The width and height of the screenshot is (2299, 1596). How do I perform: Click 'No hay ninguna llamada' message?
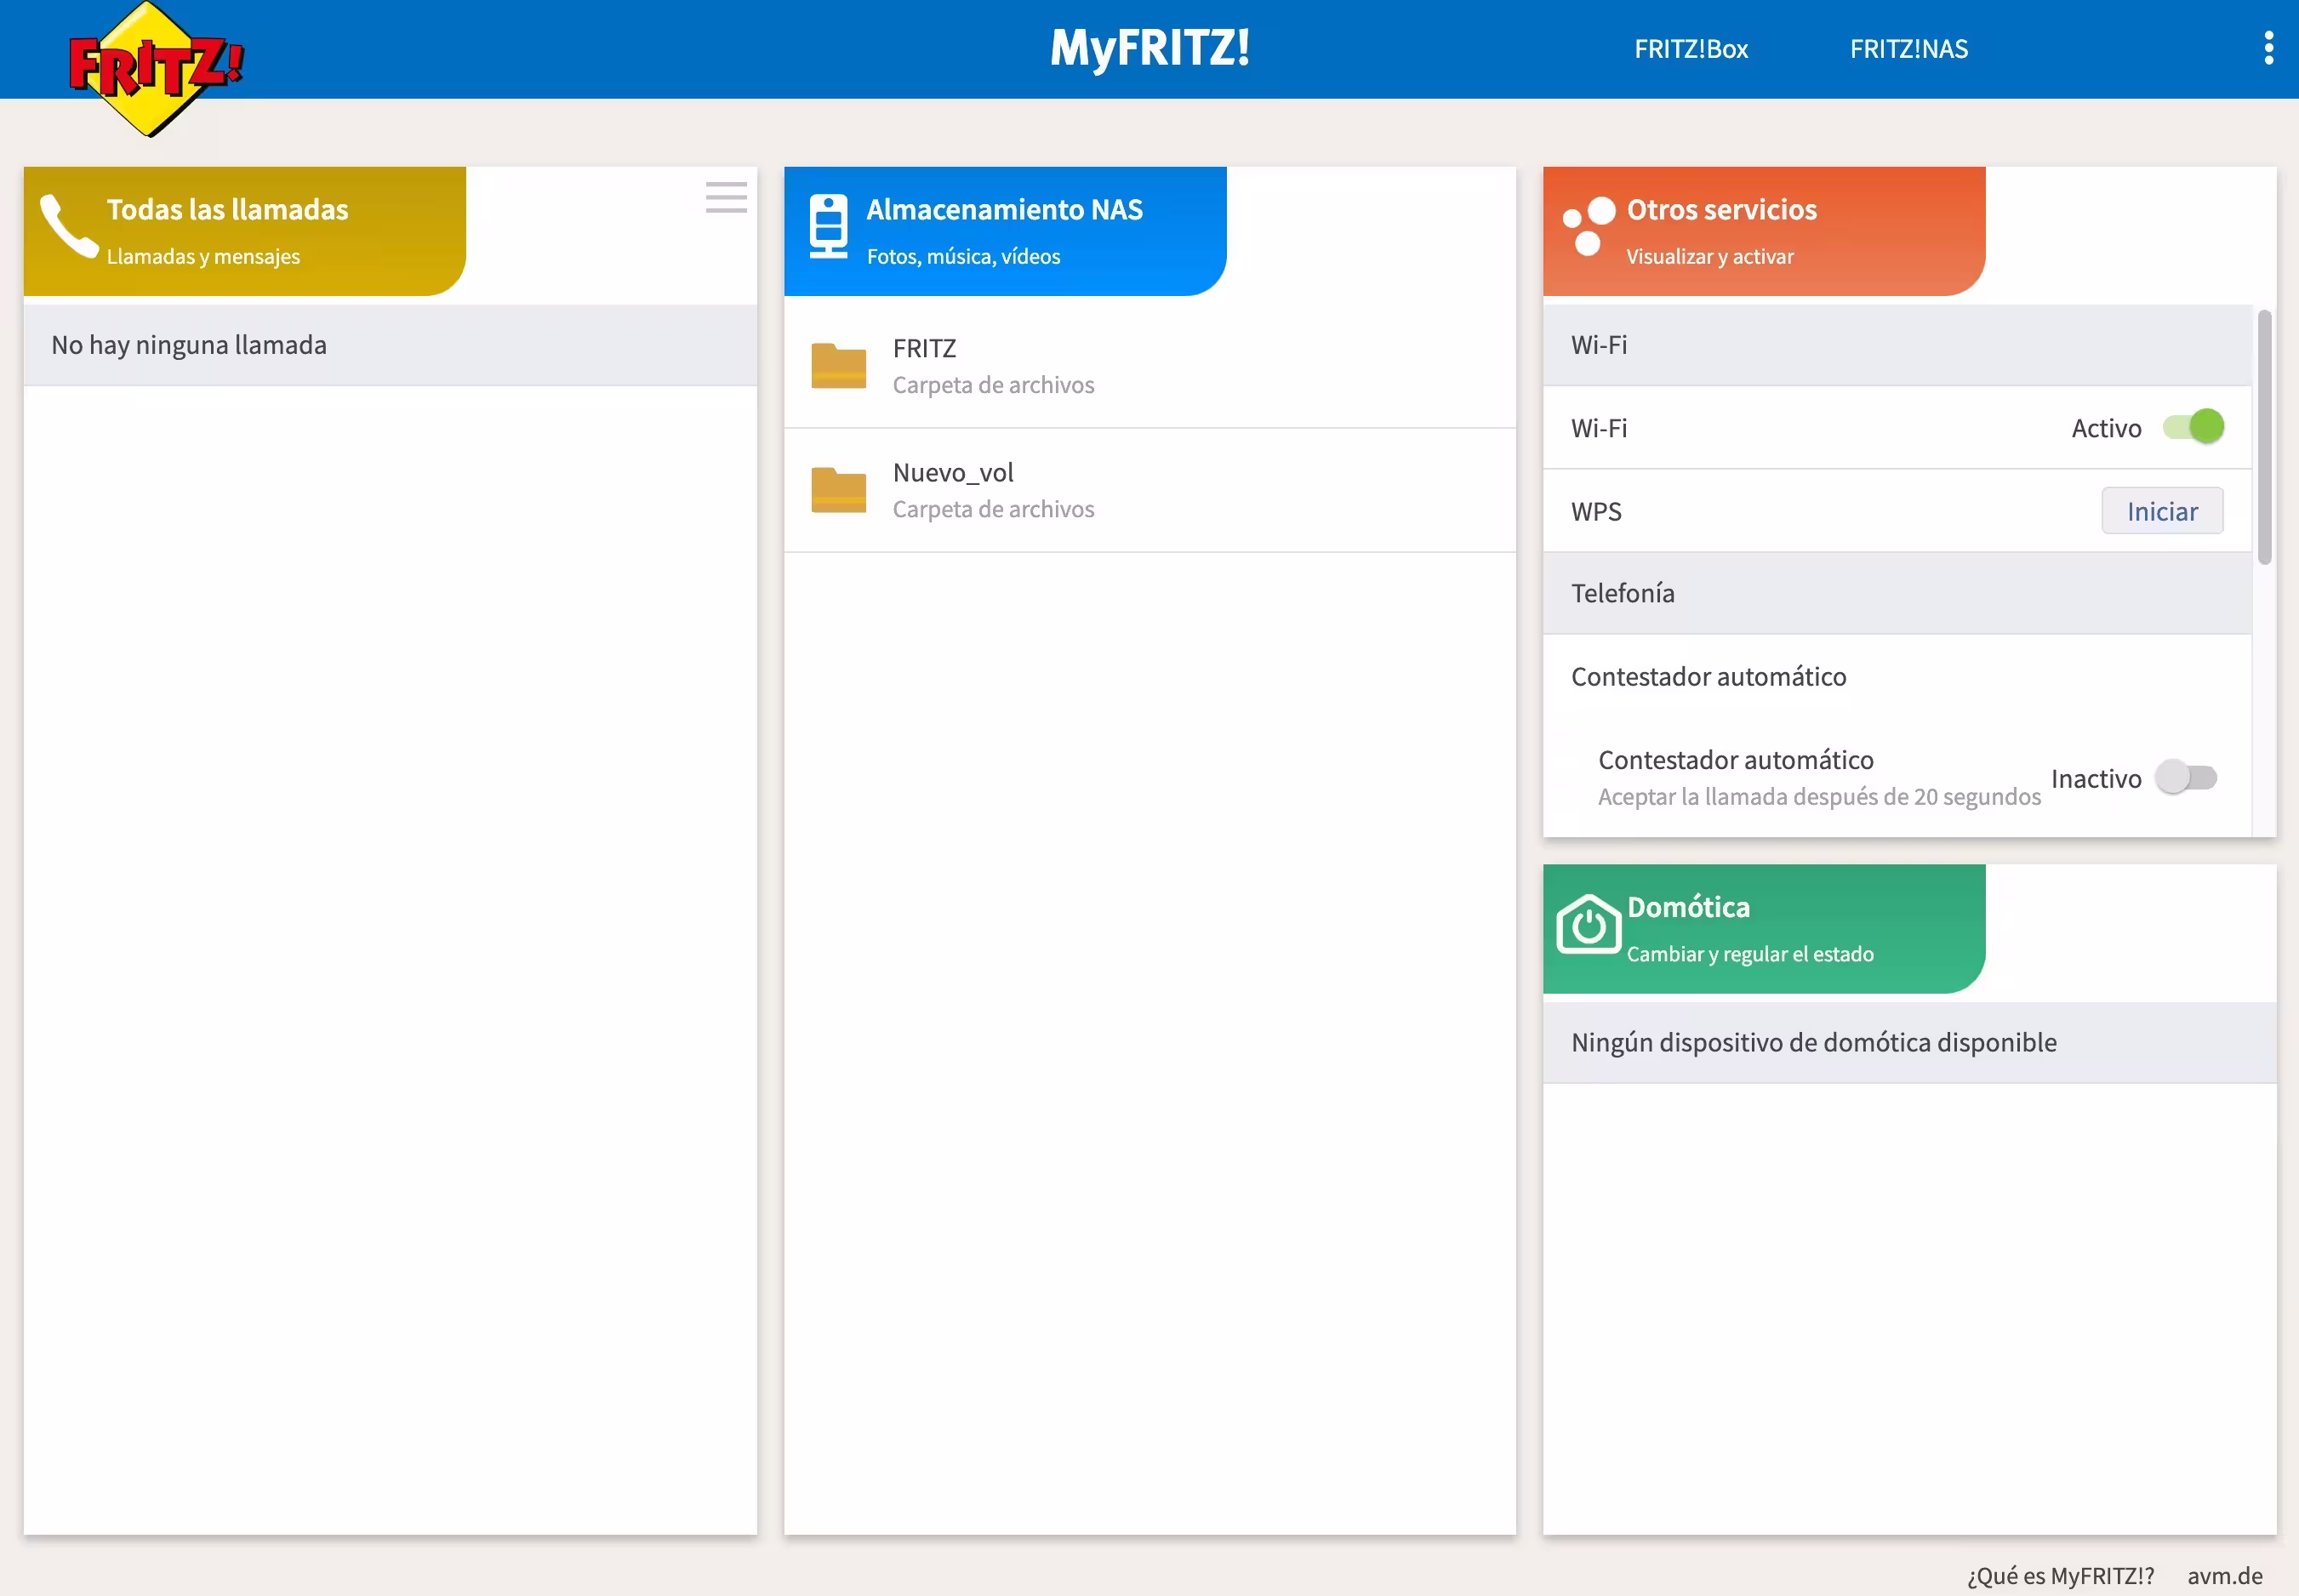189,345
